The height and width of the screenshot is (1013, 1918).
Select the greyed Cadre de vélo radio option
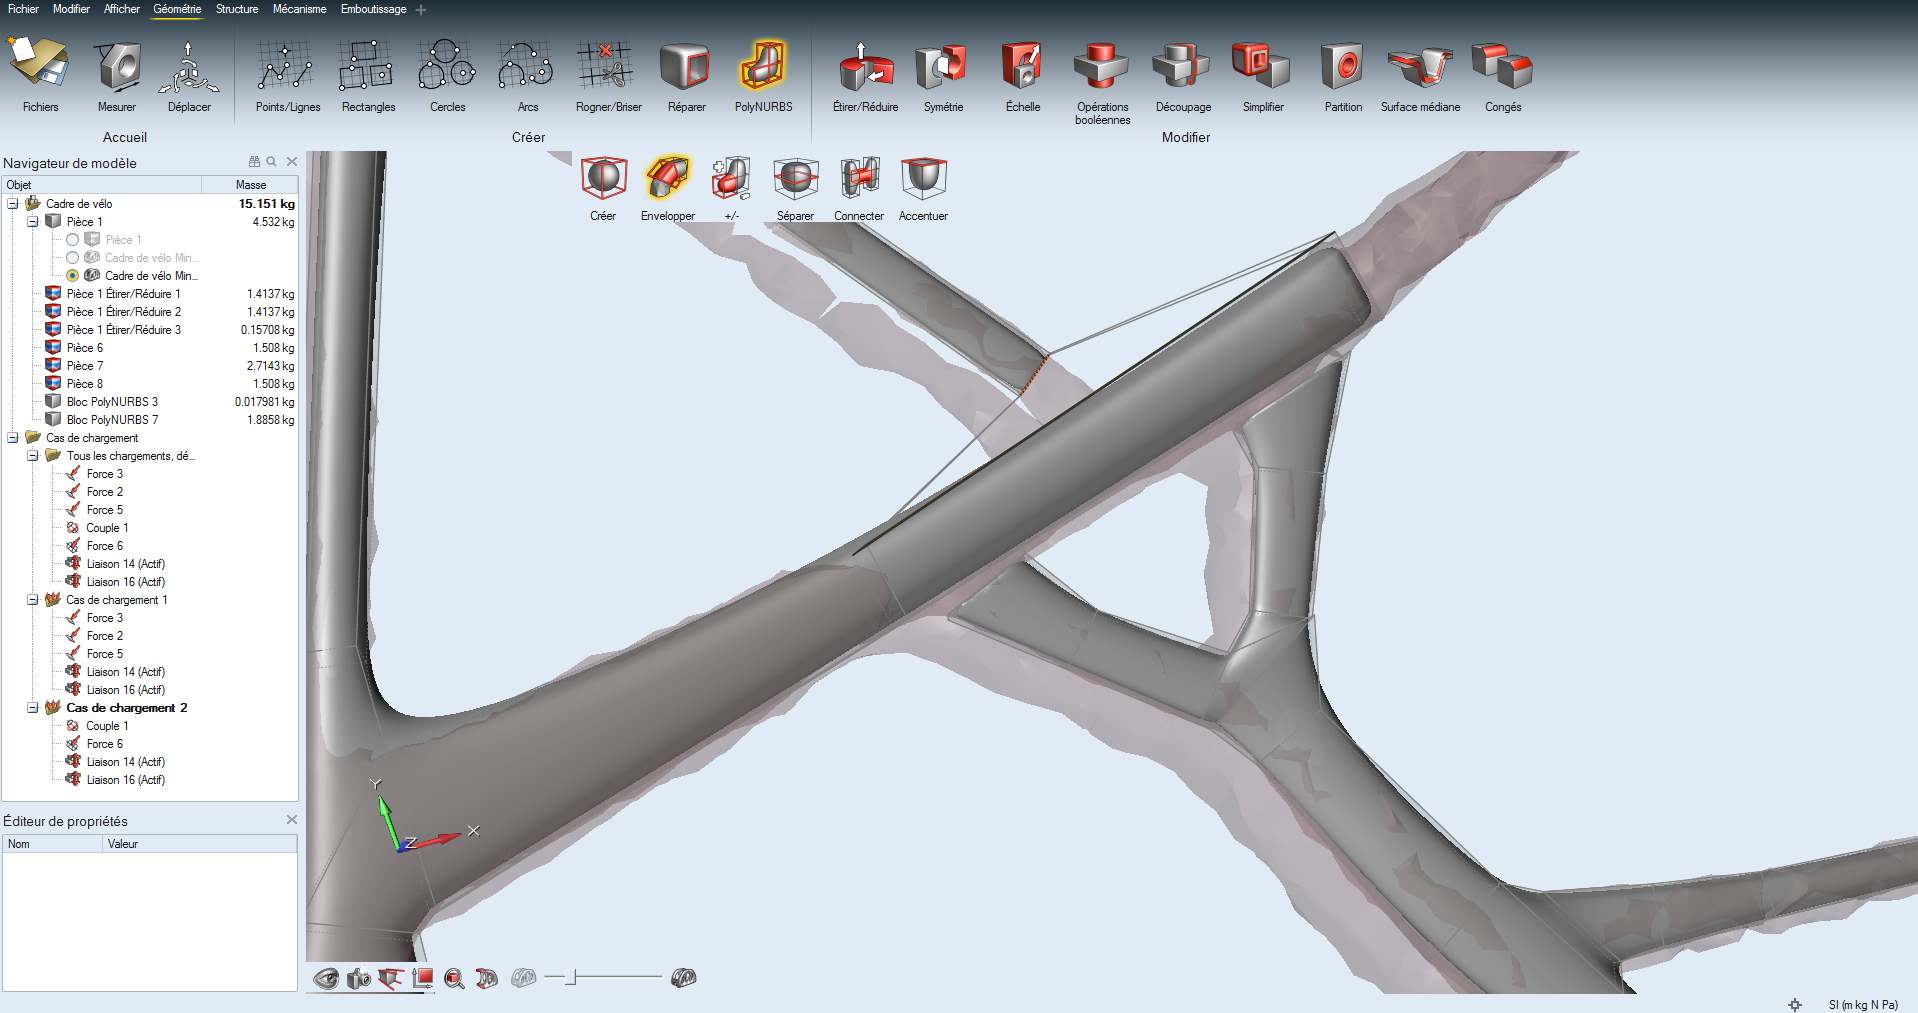(x=72, y=258)
